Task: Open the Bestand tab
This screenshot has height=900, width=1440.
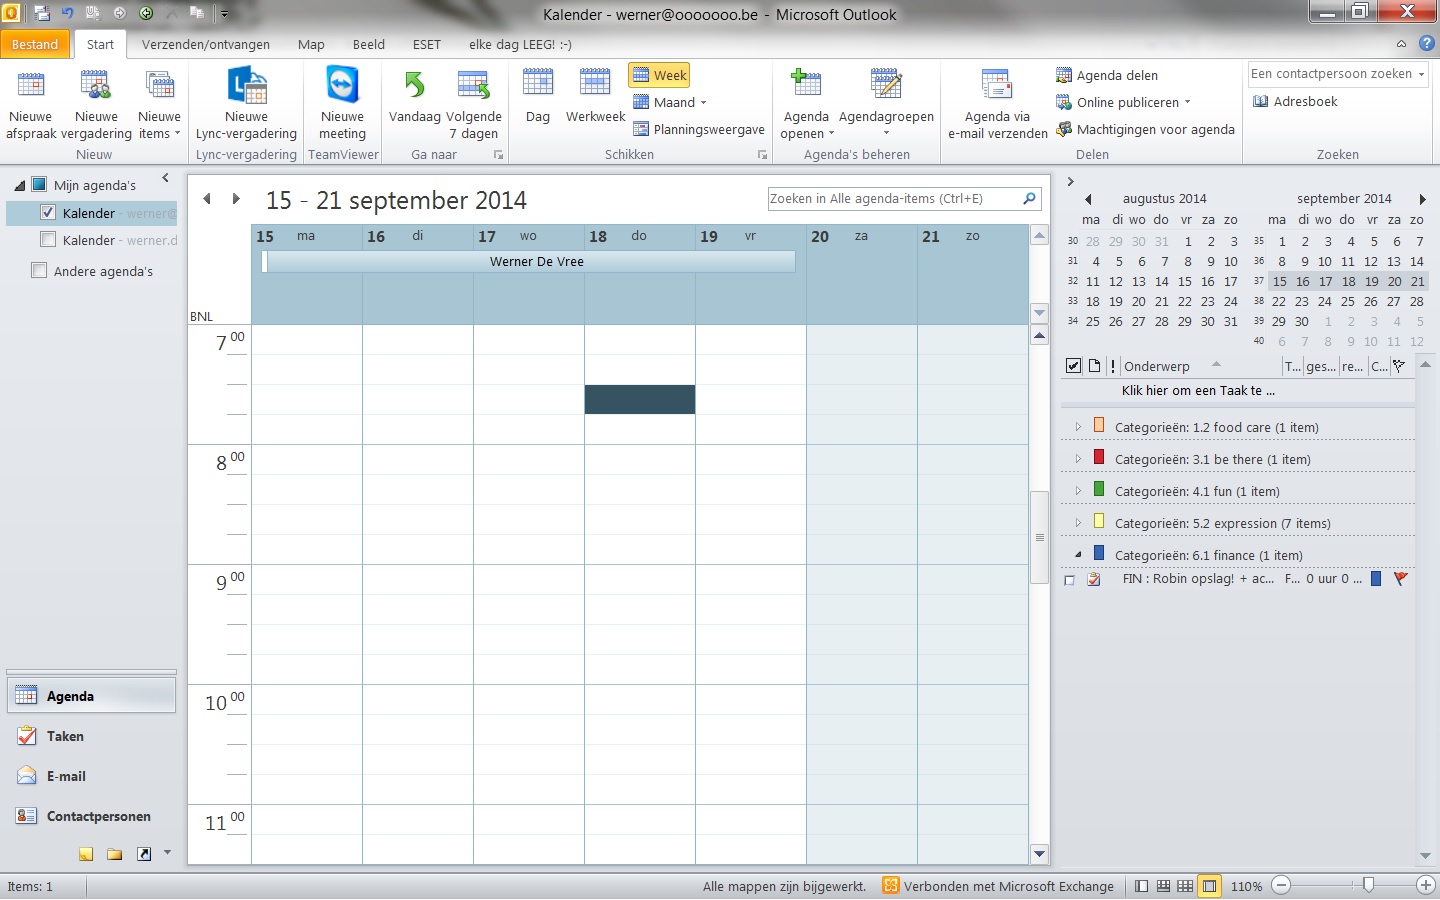Action: [35, 45]
